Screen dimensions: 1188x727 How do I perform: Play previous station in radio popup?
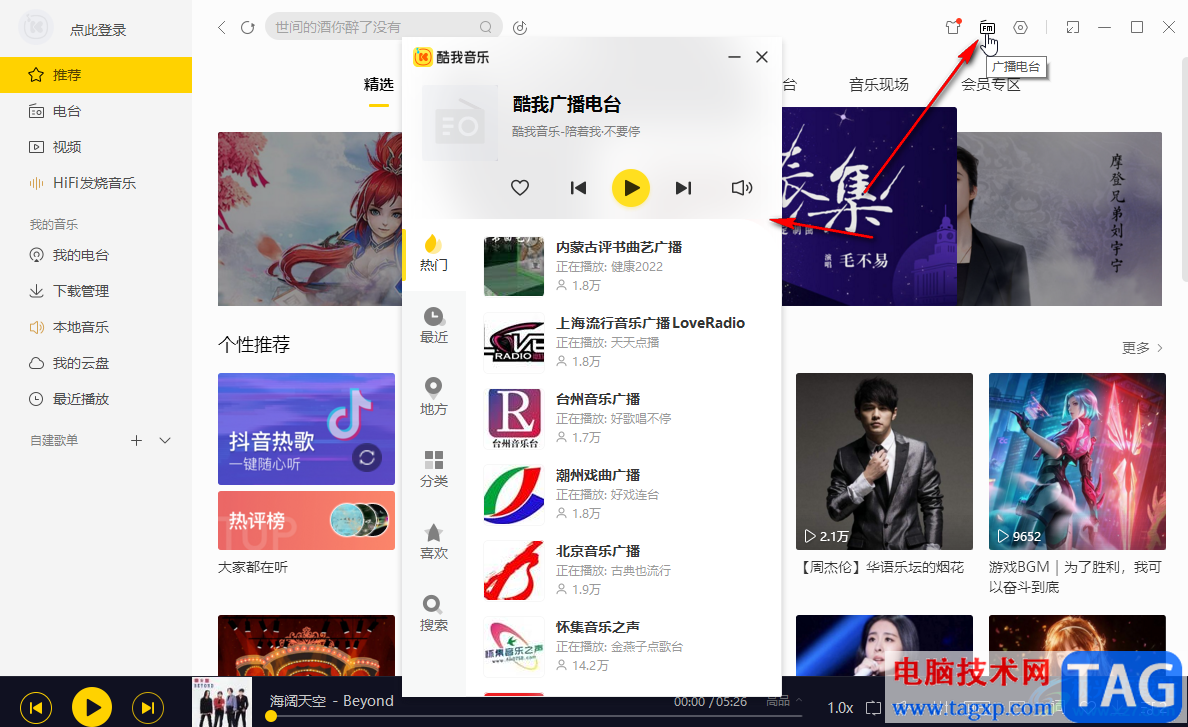[x=578, y=187]
